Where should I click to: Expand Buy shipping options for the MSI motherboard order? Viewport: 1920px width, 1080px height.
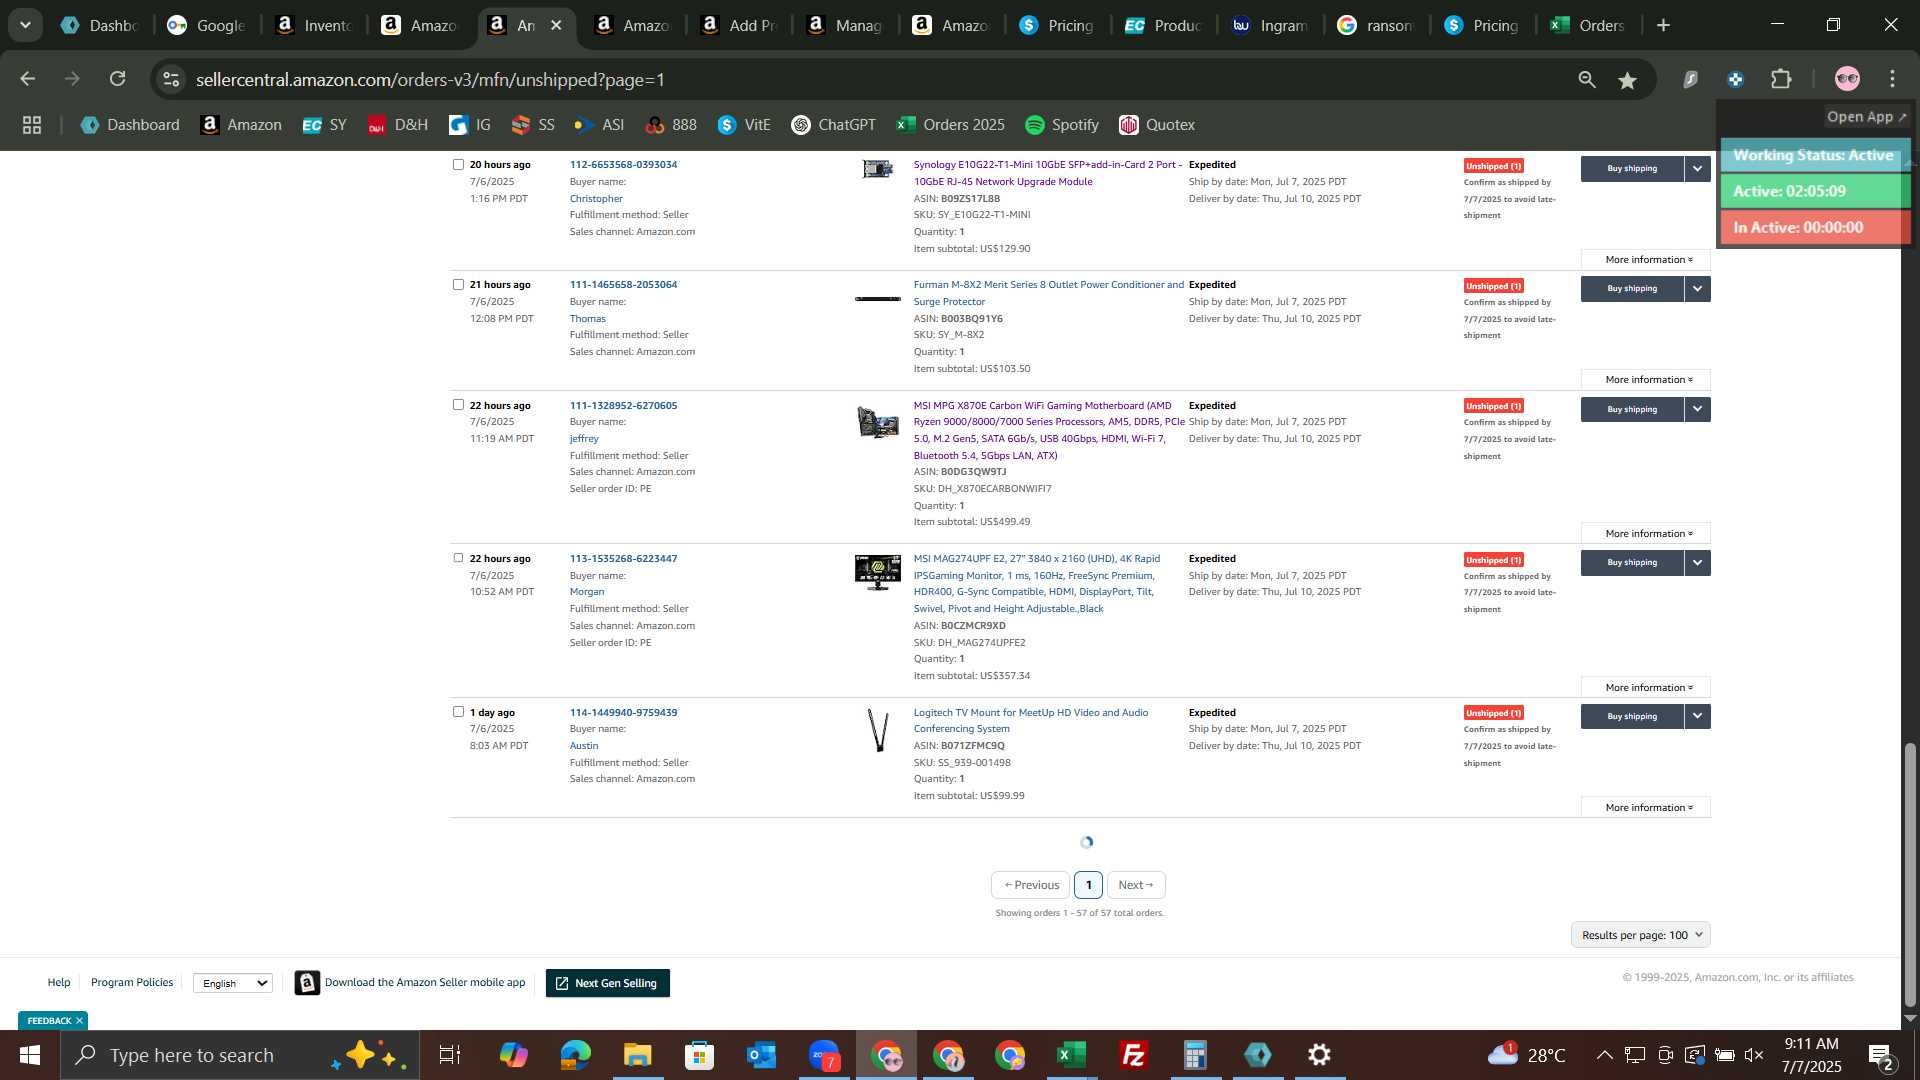tap(1698, 410)
